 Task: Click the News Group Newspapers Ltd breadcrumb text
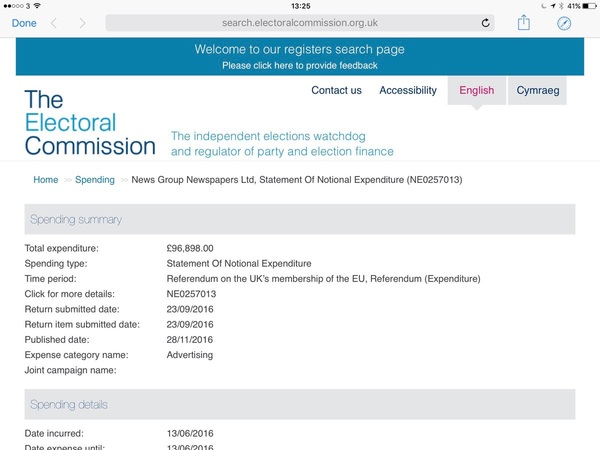pos(297,180)
